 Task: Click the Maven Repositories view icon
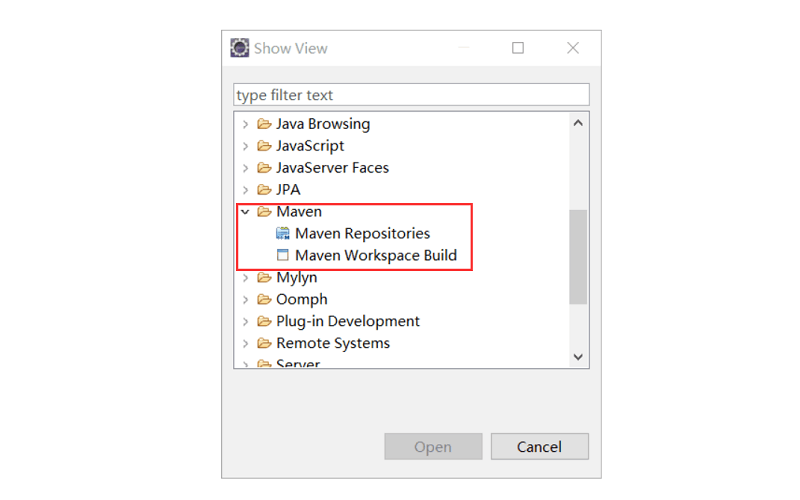[283, 234]
